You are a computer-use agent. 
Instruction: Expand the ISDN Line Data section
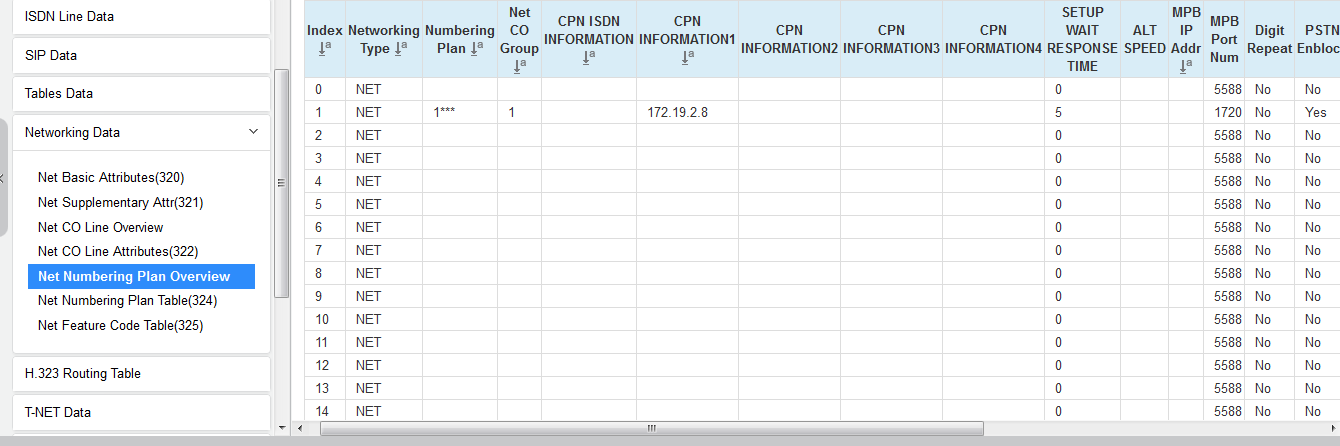pos(141,17)
